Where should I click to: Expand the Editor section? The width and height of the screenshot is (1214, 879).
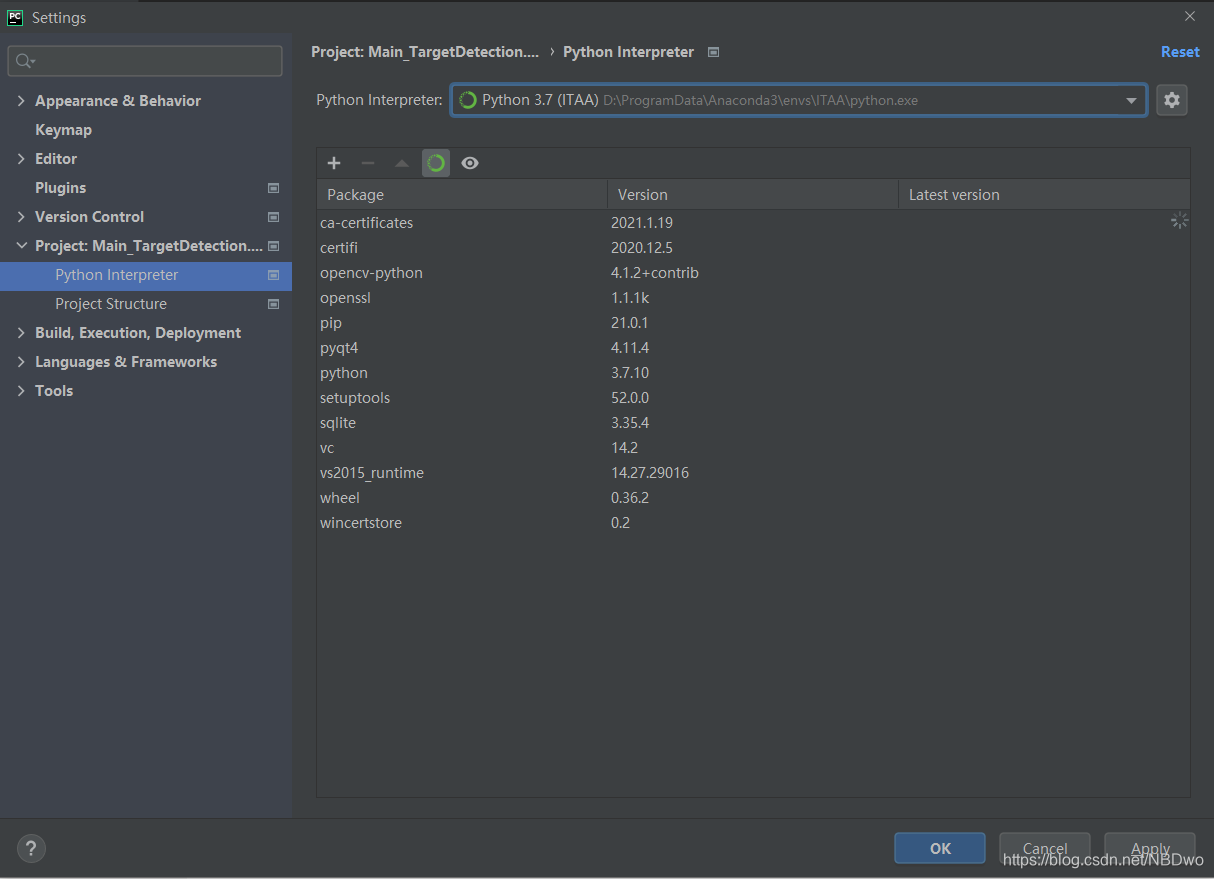[21, 159]
